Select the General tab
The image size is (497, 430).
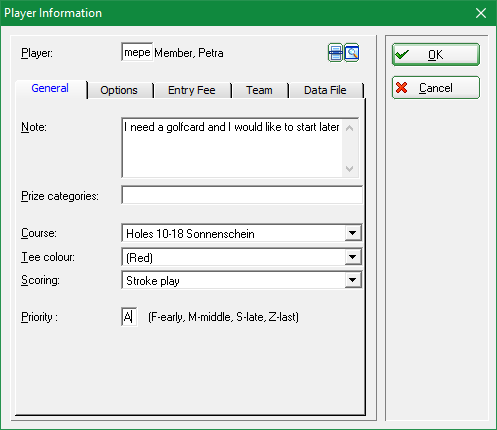tap(50, 88)
